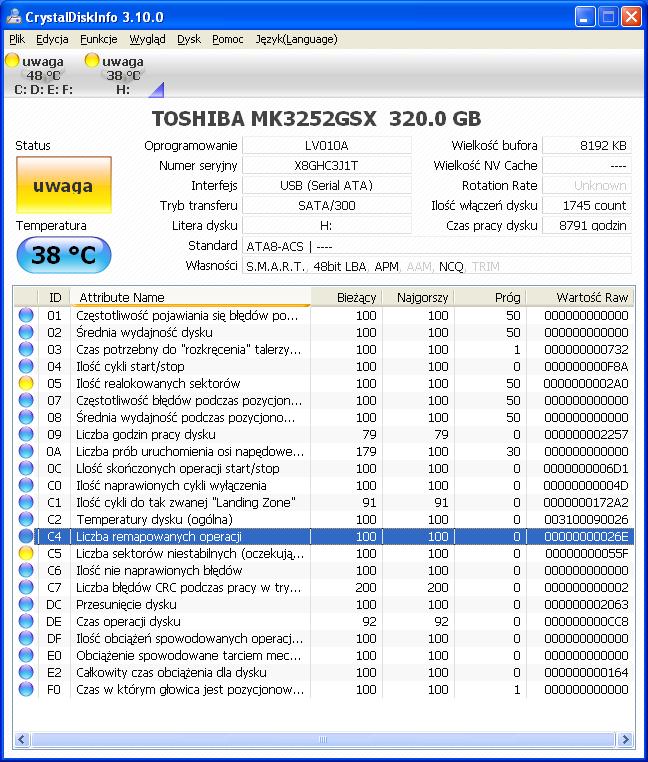Click the status orb of selected attribute C4

(x=26, y=537)
